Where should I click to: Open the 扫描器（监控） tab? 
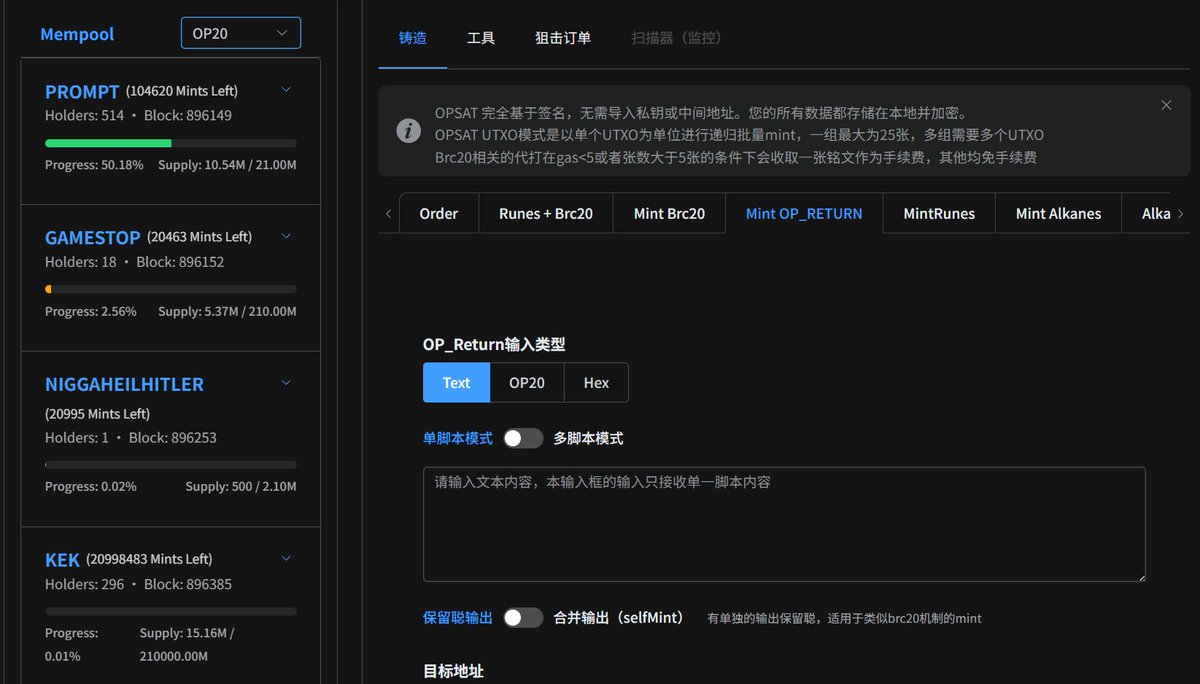click(677, 38)
